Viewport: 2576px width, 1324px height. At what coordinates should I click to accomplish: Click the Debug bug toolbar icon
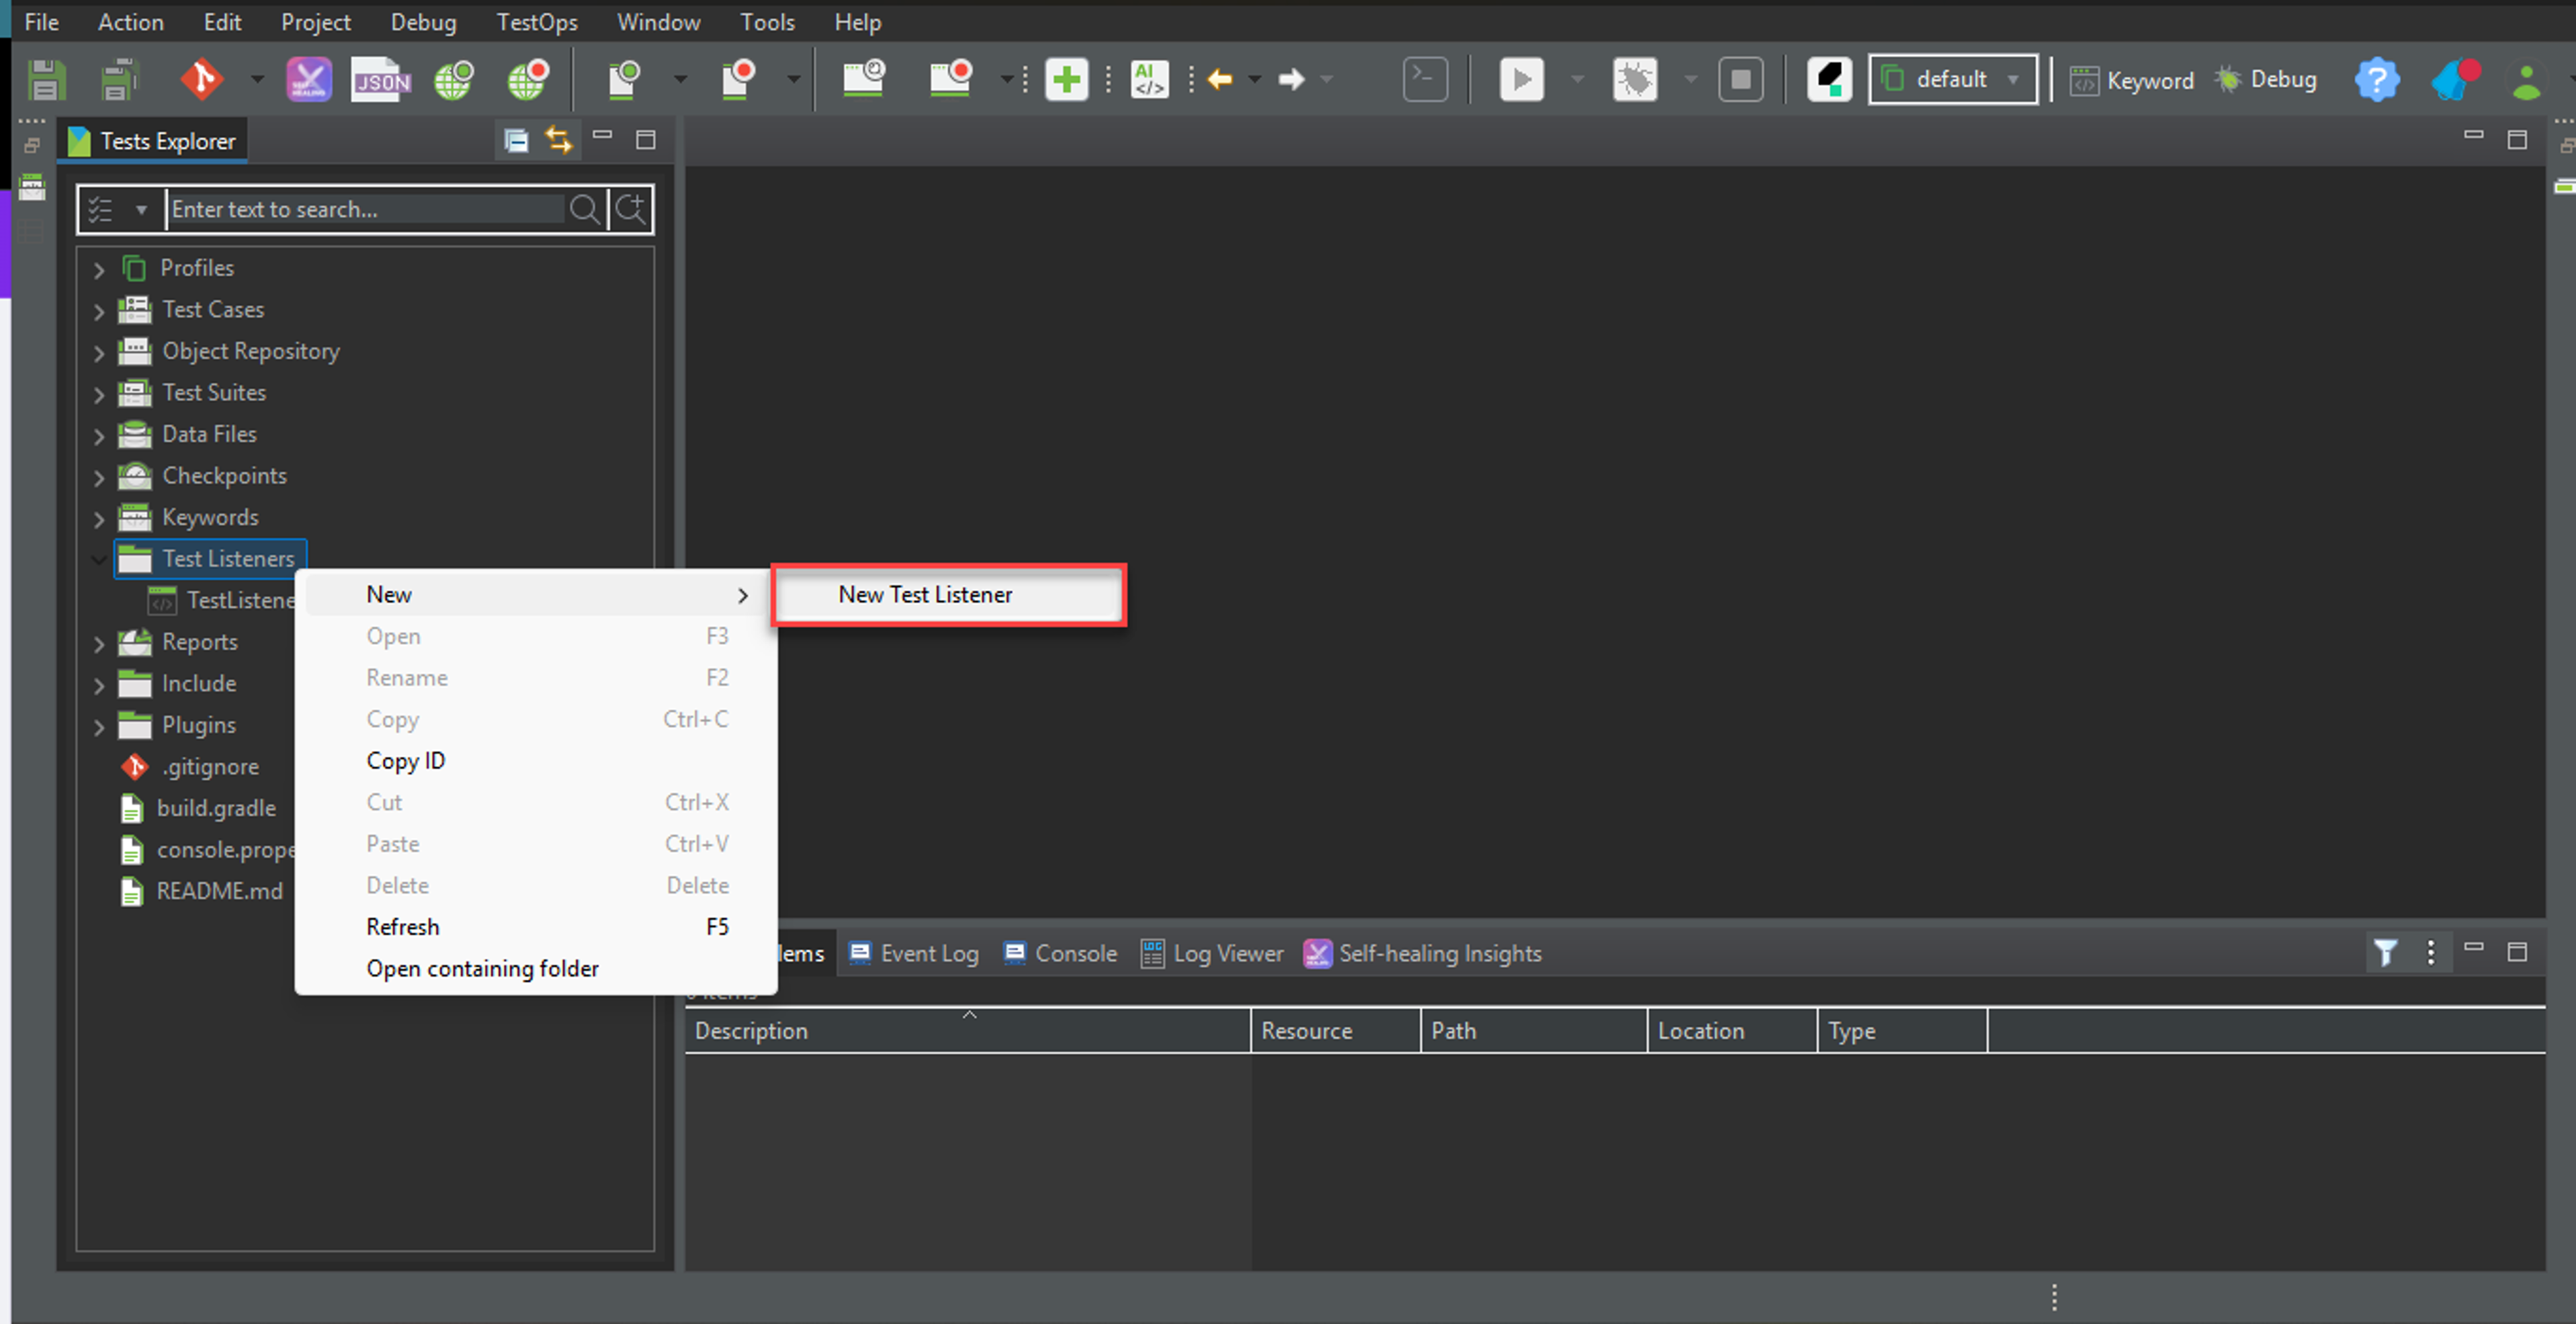tap(1635, 79)
